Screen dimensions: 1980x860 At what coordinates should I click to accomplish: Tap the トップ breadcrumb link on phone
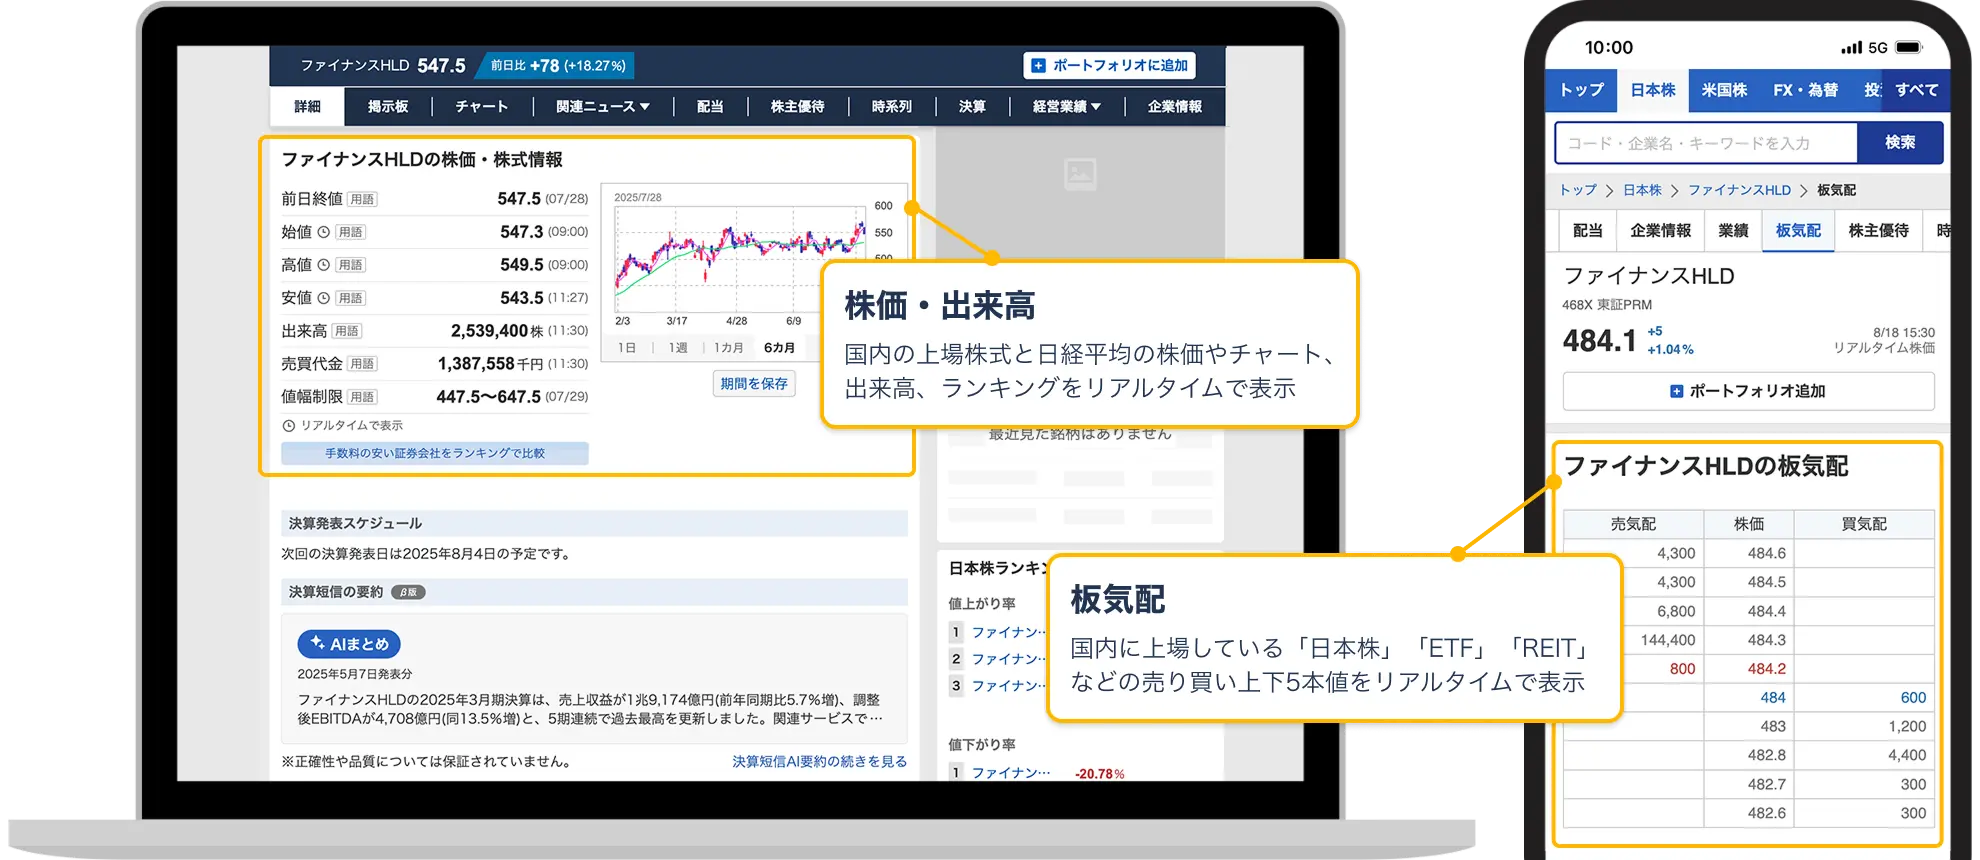1578,190
